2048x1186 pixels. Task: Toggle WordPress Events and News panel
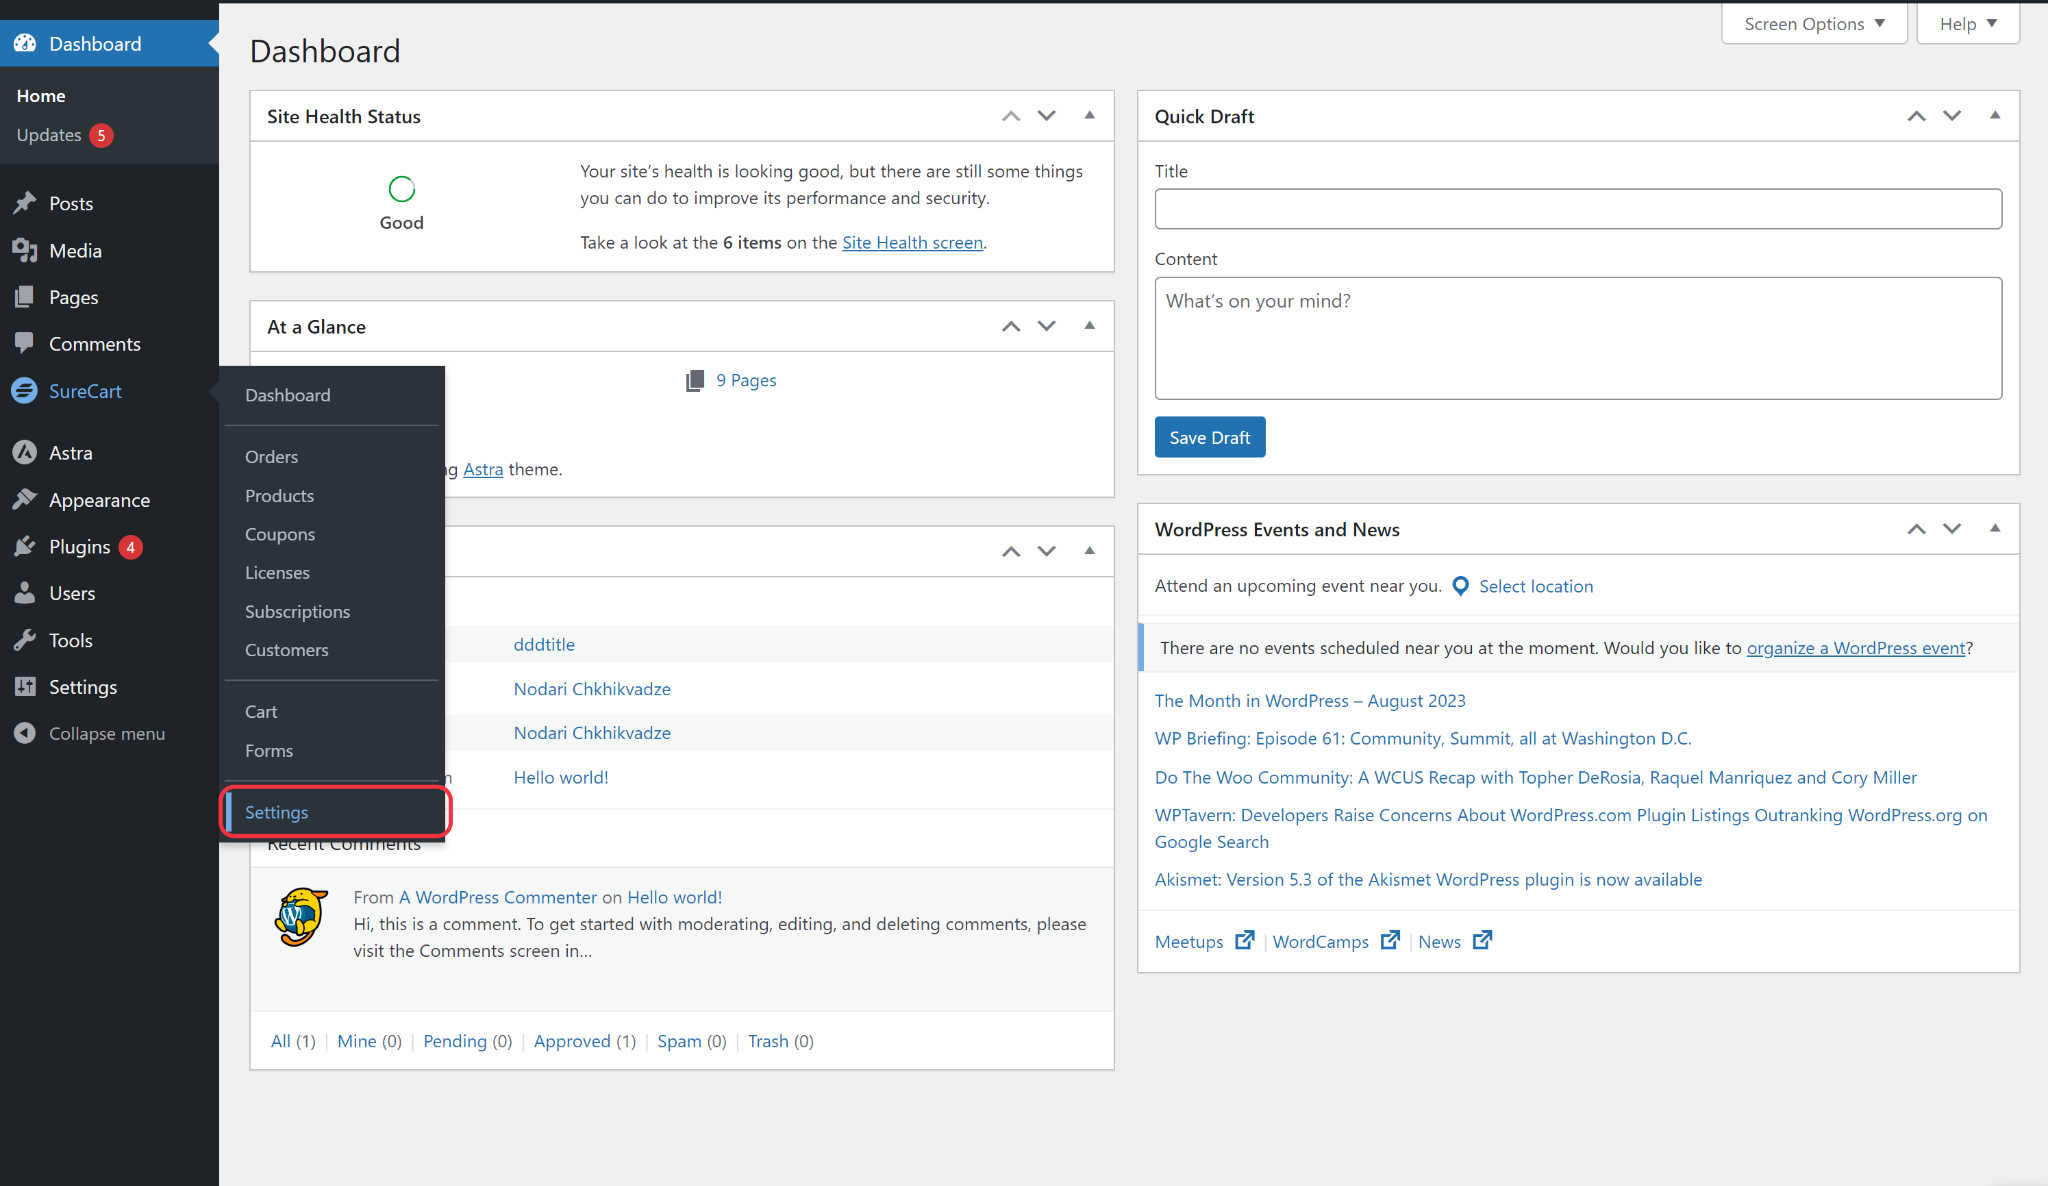coord(1995,529)
